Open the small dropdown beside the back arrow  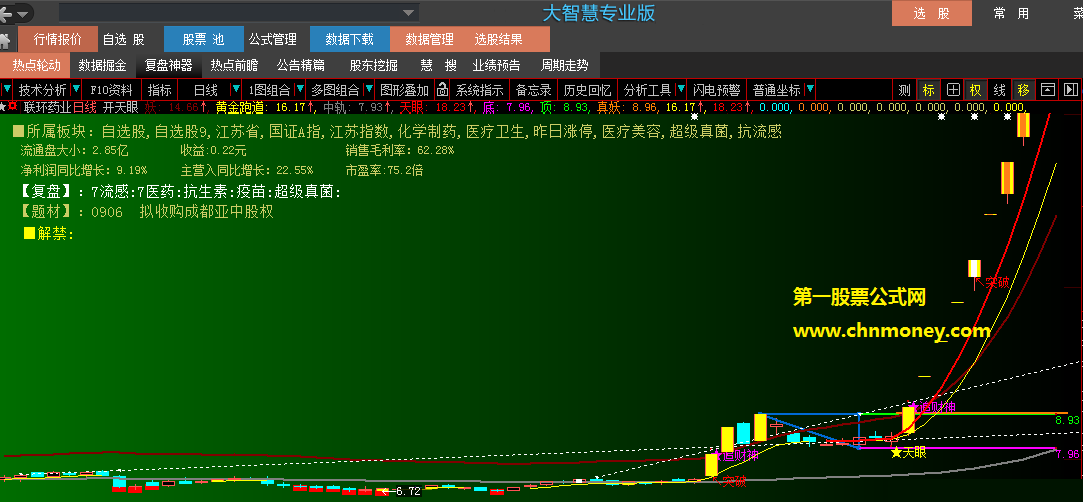[x=23, y=13]
